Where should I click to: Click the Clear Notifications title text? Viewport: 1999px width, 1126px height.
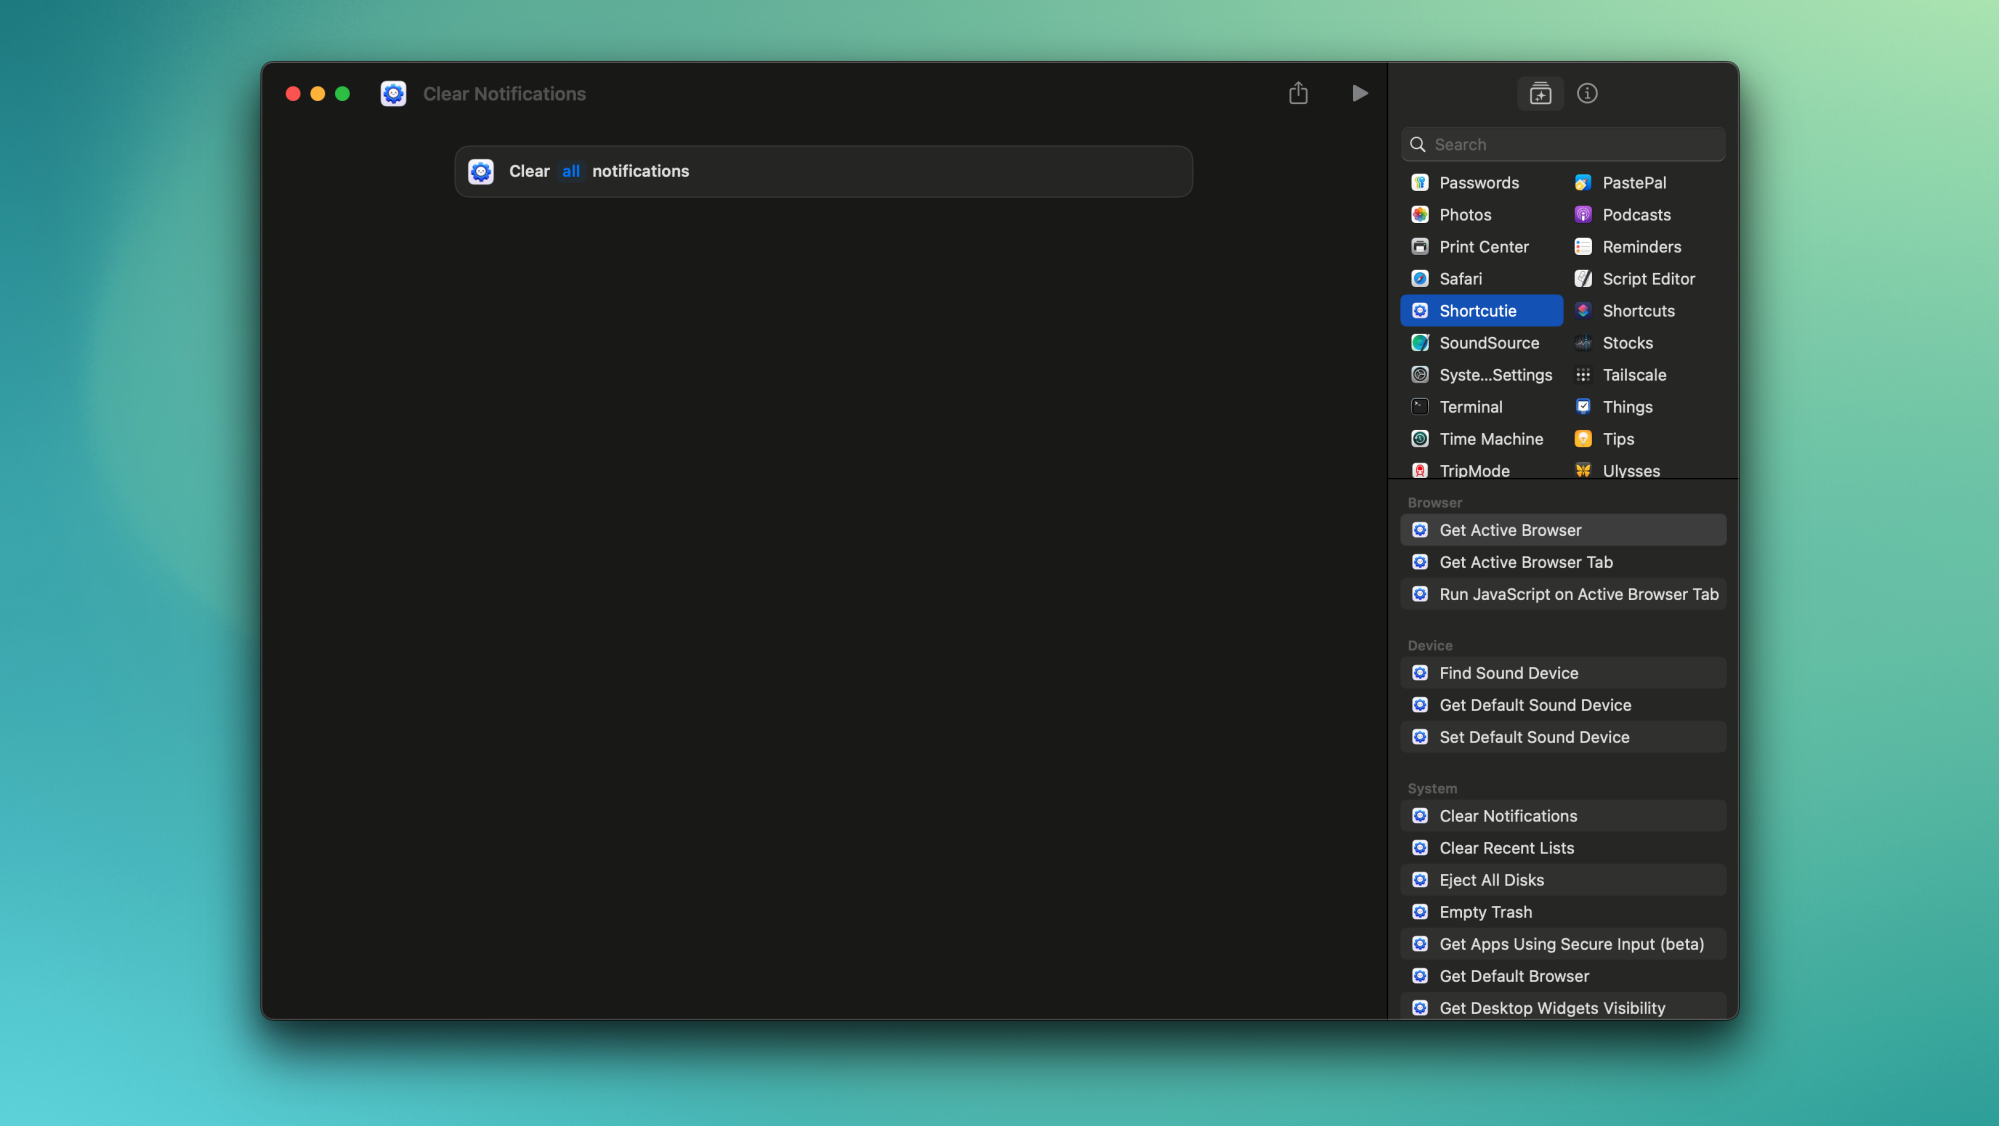tap(504, 93)
